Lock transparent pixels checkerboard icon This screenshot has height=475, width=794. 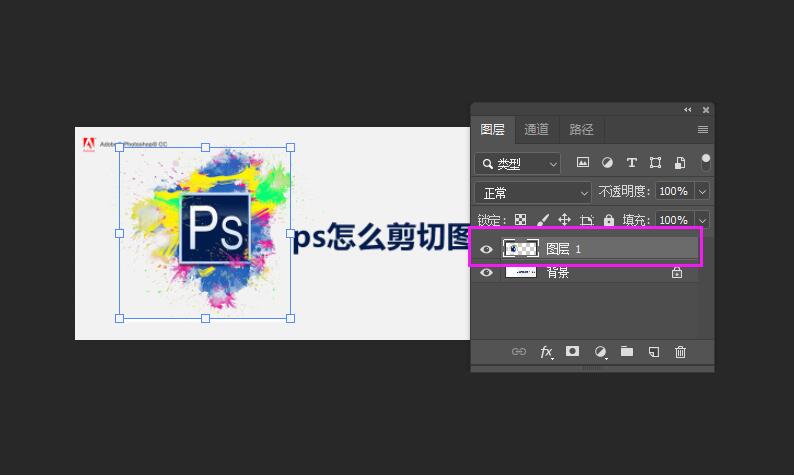coord(520,220)
